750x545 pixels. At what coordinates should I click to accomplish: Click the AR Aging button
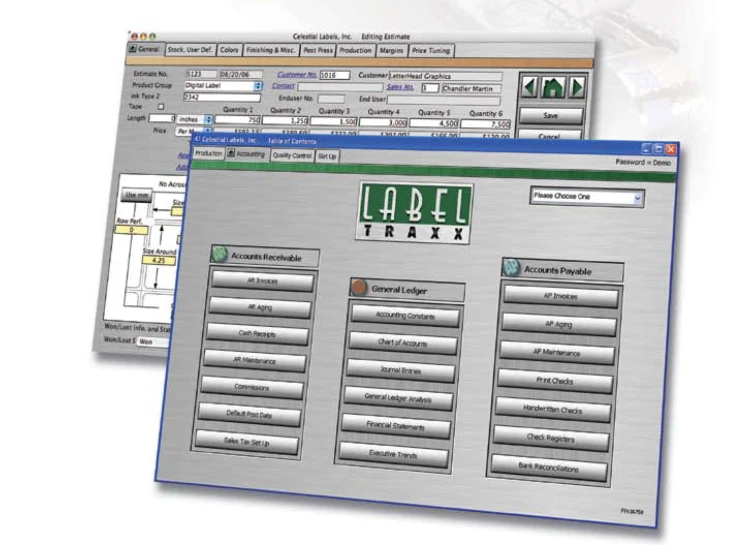[260, 308]
